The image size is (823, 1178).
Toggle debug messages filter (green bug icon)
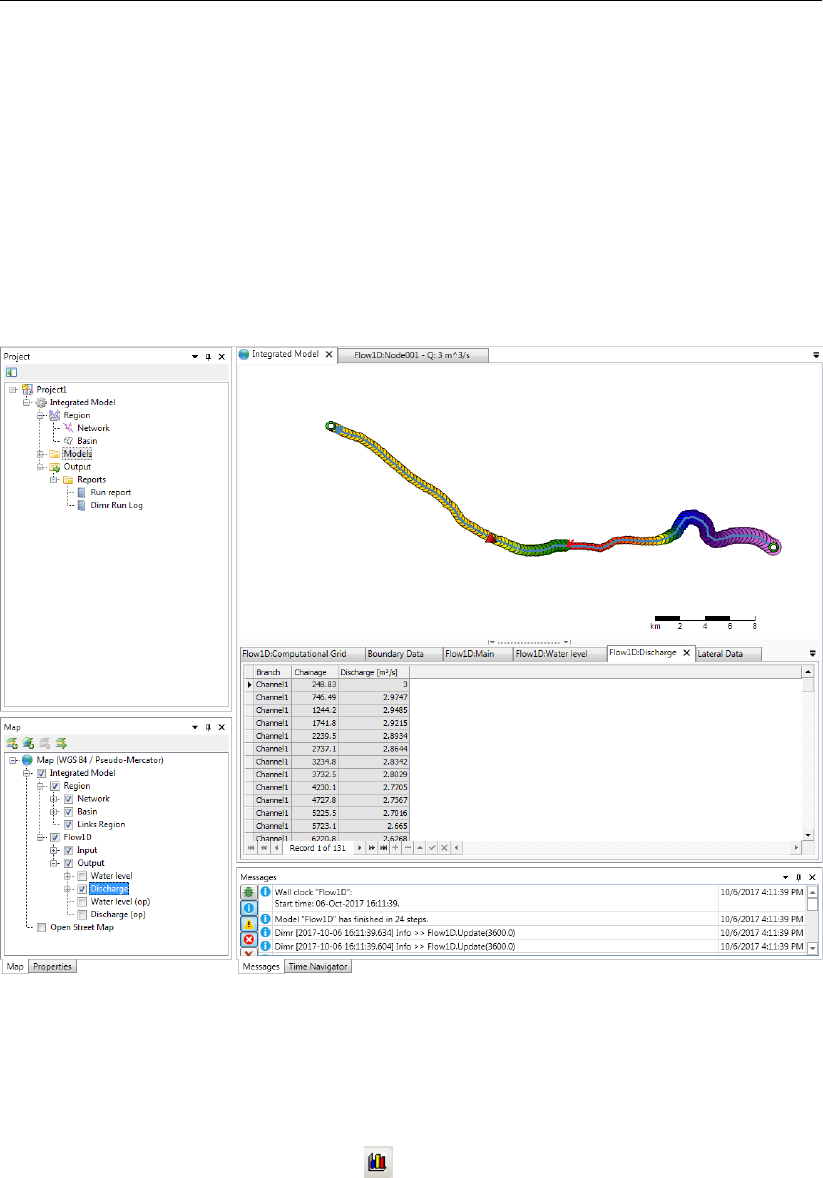(x=249, y=892)
